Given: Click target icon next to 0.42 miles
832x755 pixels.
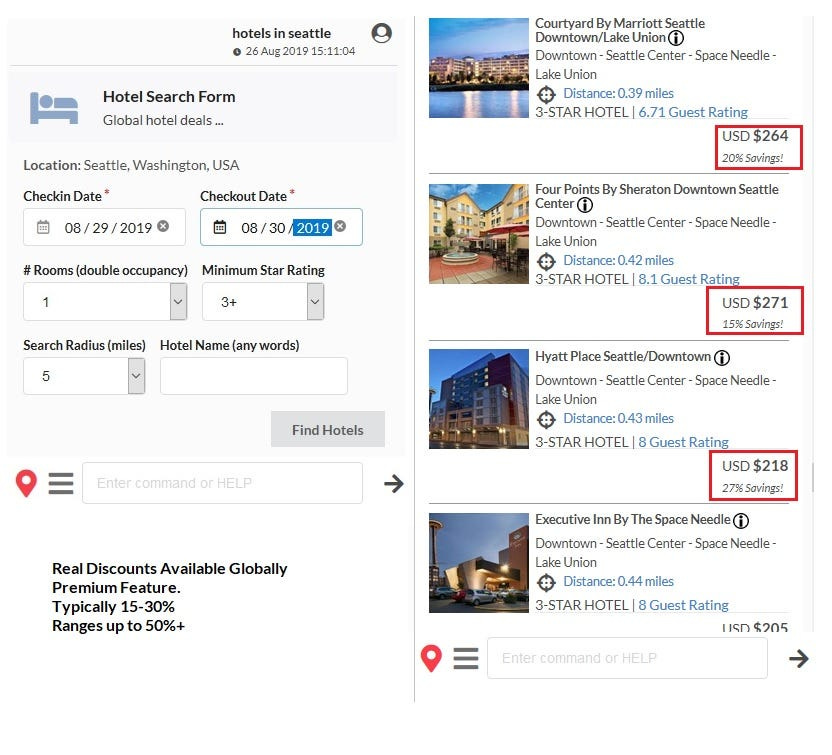Looking at the screenshot, I should [x=546, y=262].
